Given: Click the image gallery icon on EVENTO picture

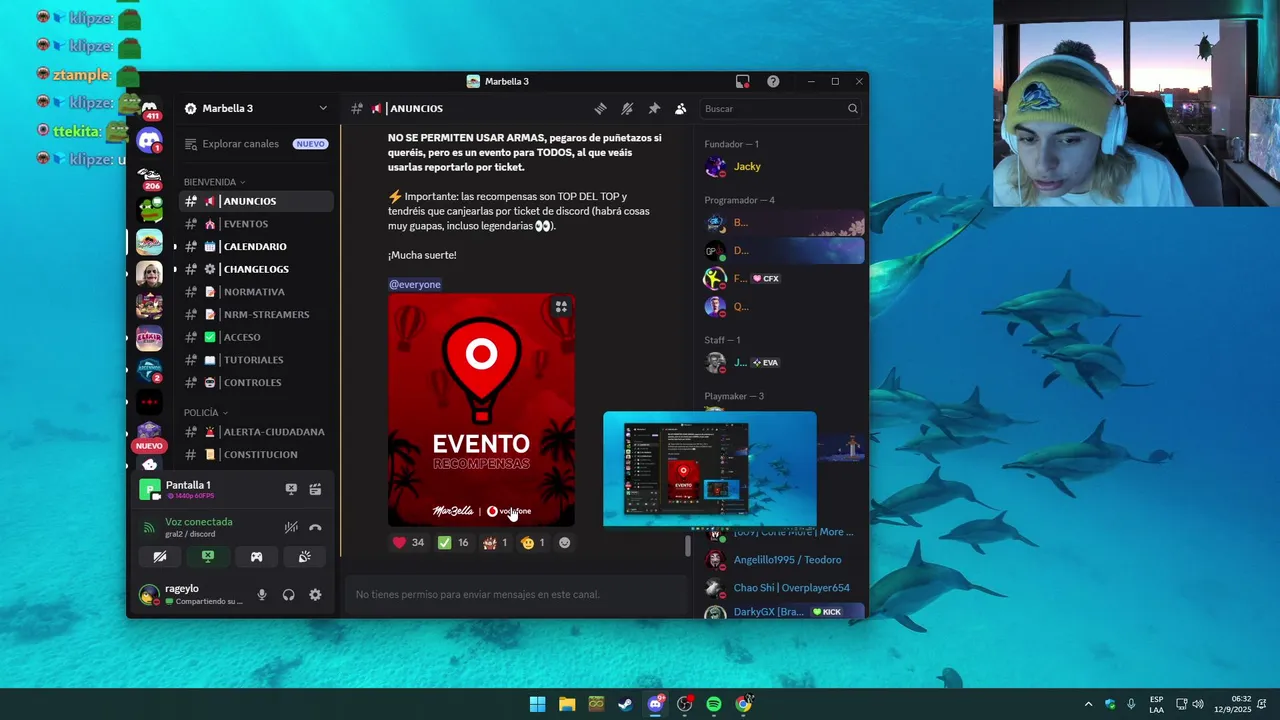Looking at the screenshot, I should 561,307.
